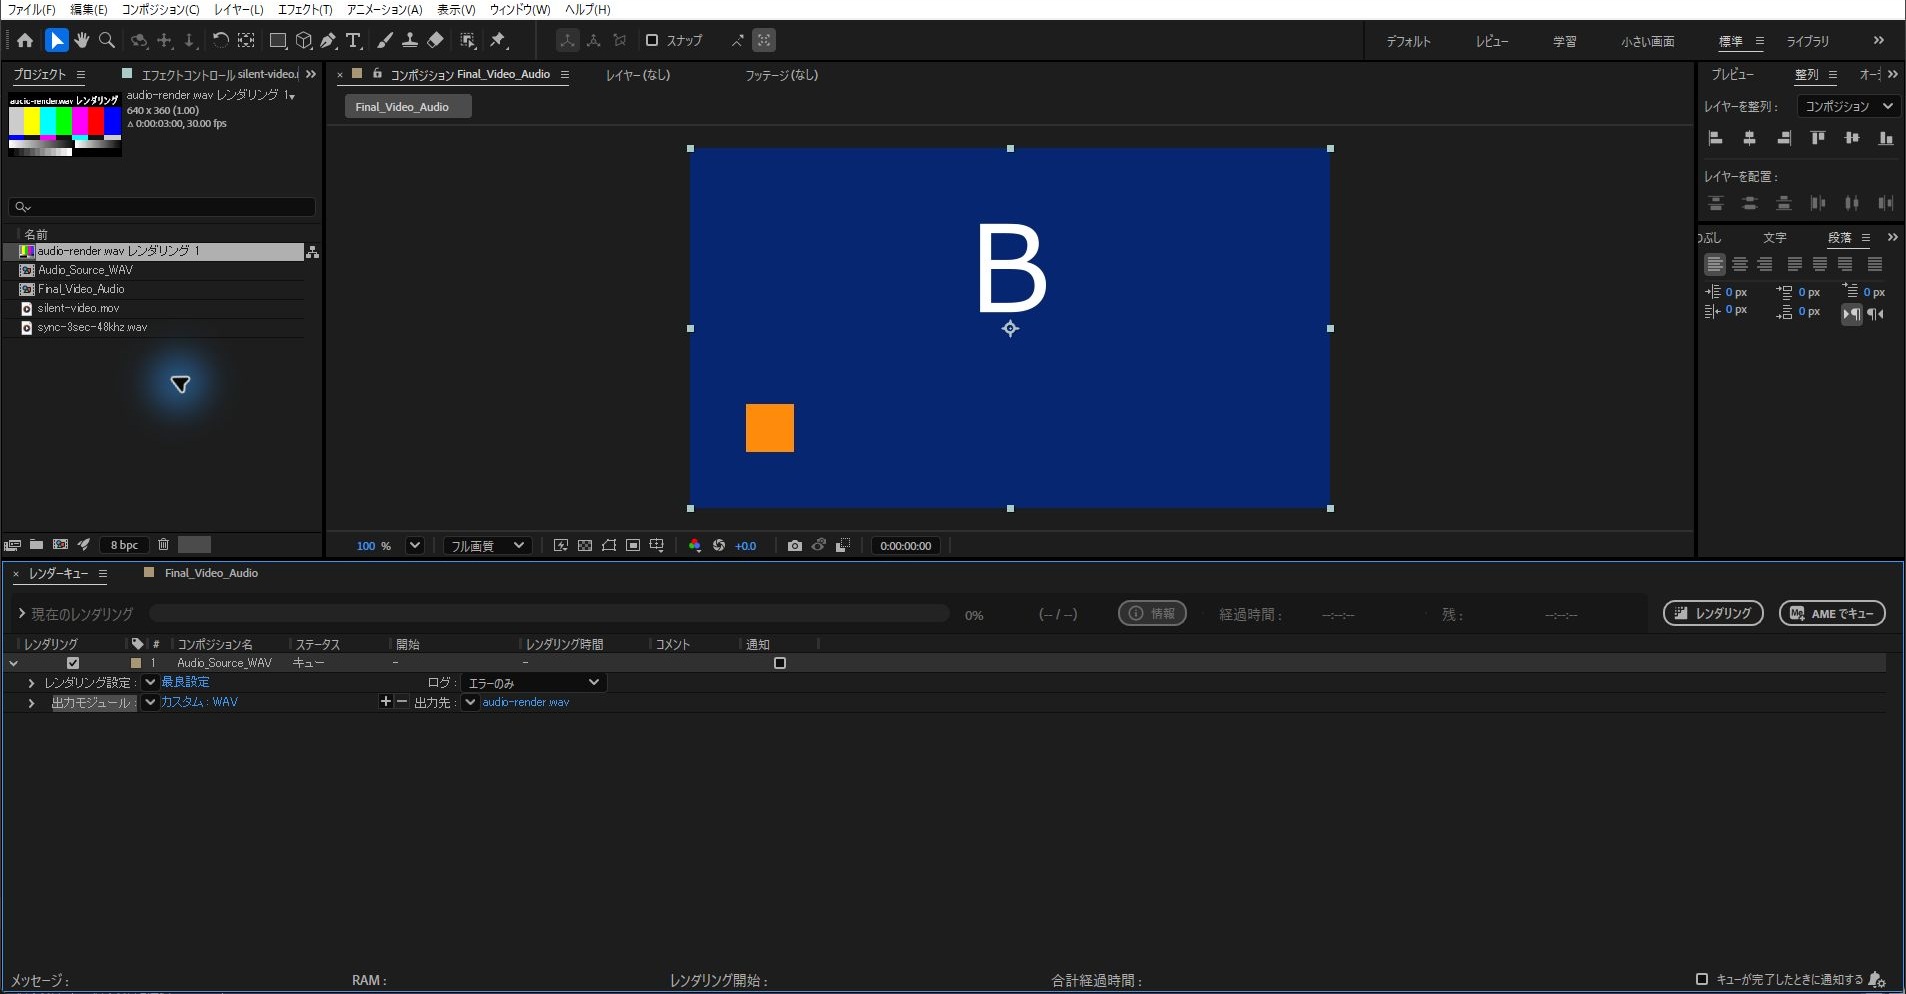Take a snapshot with the camera icon
Viewport: 1906px width, 994px height.
tap(794, 546)
